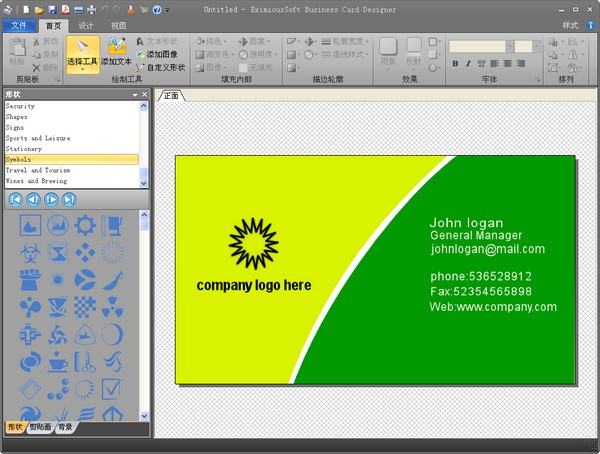The image size is (600, 454).
Task: Toggle italic font formatting
Action: click(468, 64)
